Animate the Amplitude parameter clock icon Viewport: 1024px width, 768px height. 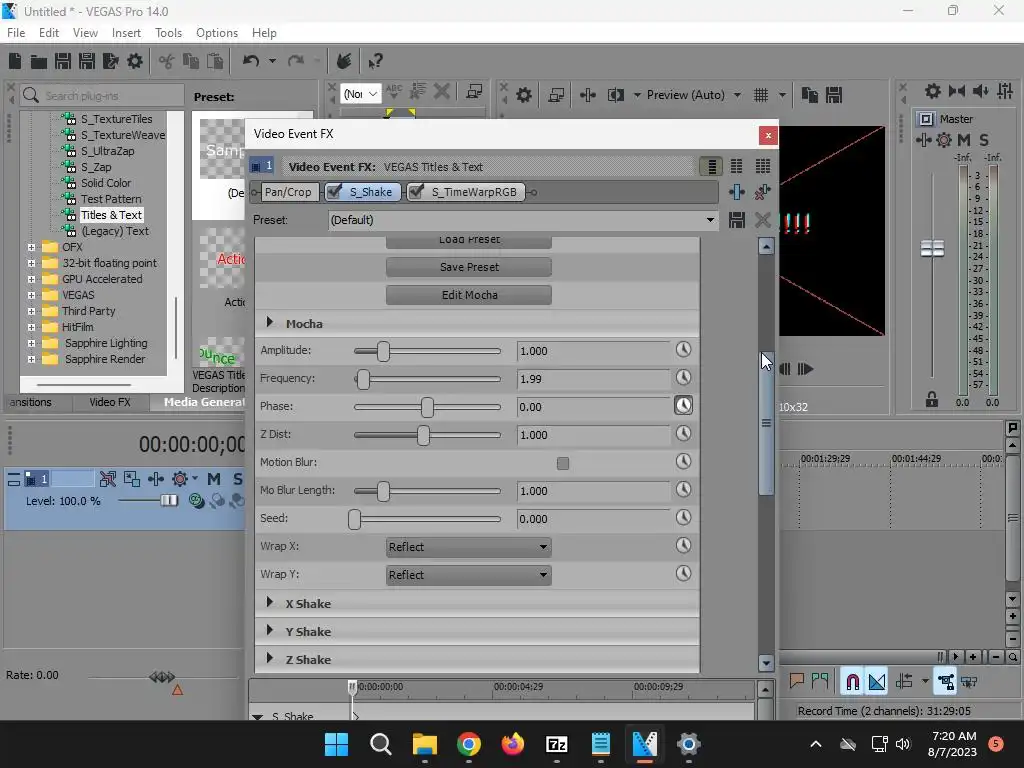tap(683, 350)
